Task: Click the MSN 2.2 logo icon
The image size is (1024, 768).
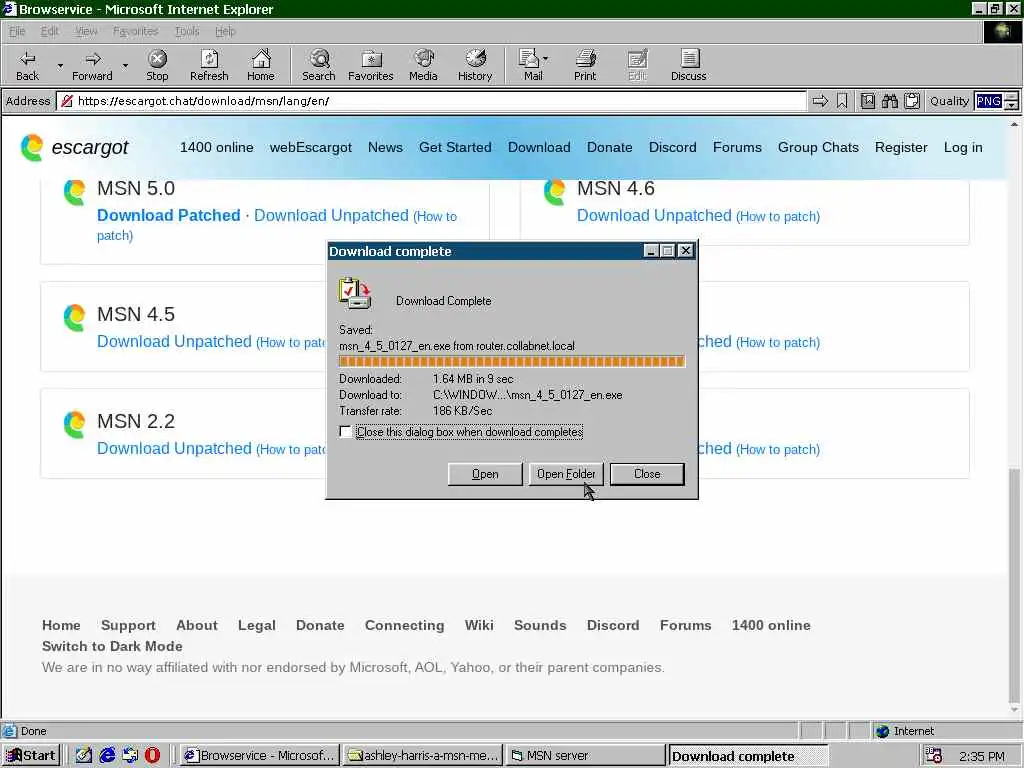Action: click(x=74, y=424)
